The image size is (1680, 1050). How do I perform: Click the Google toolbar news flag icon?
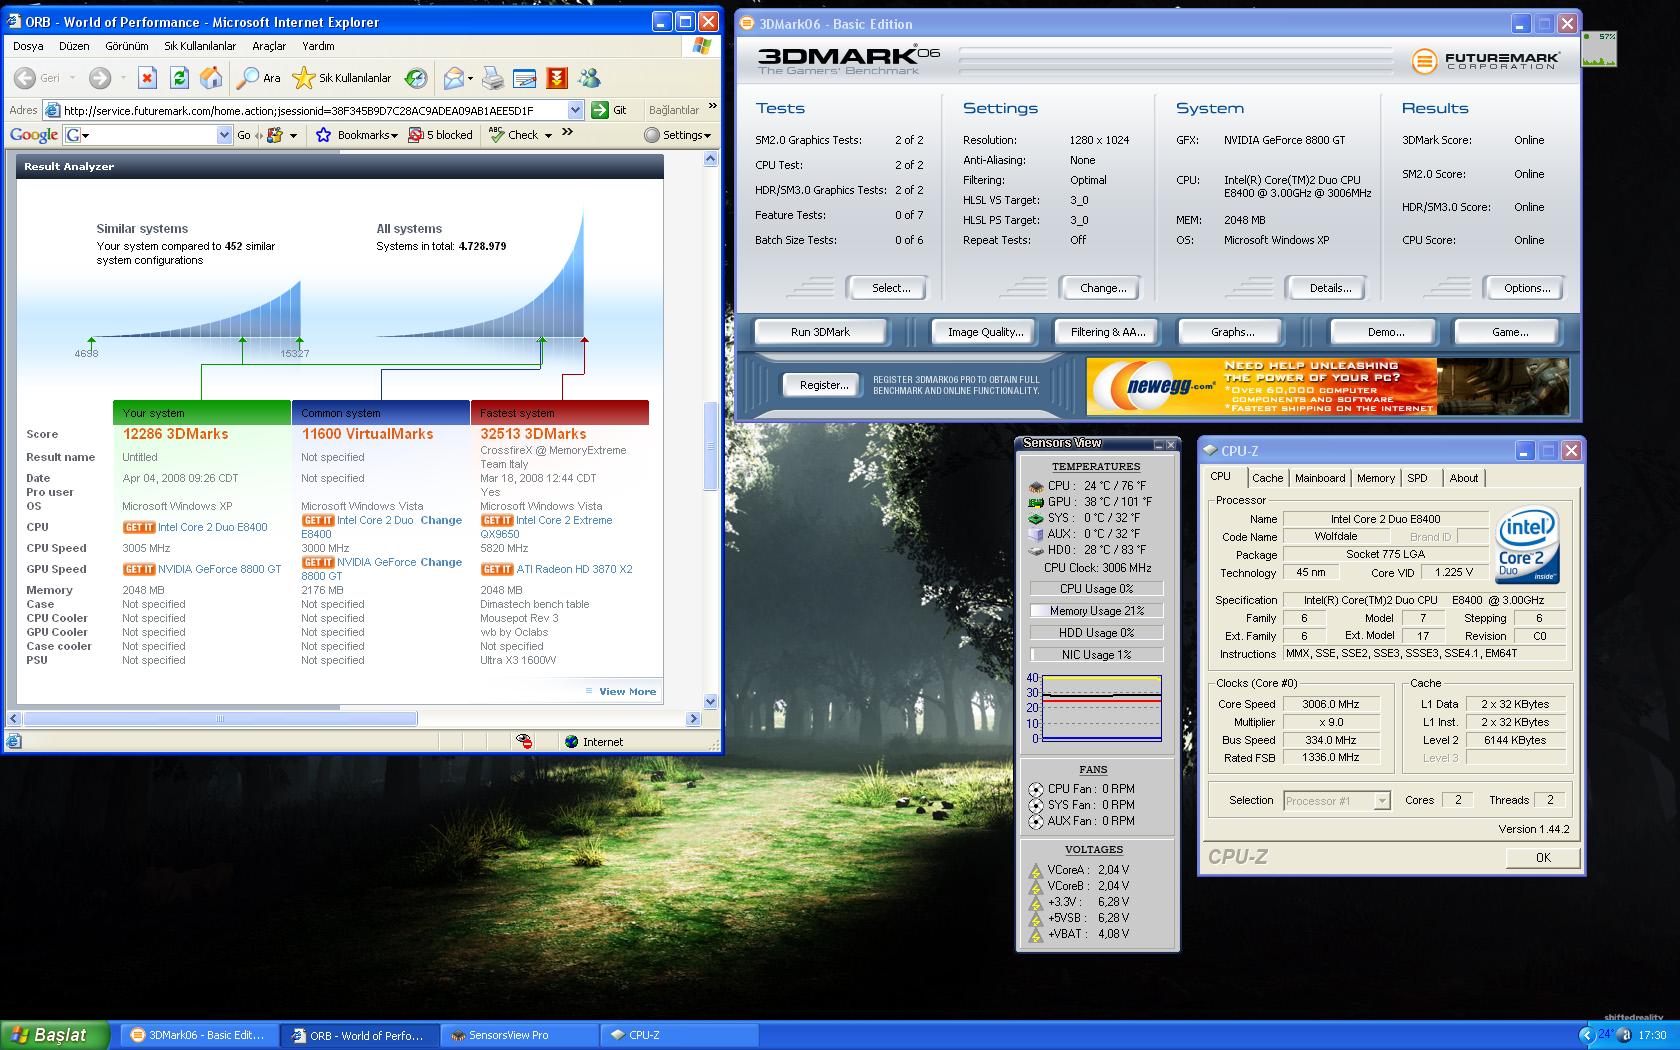(x=275, y=135)
